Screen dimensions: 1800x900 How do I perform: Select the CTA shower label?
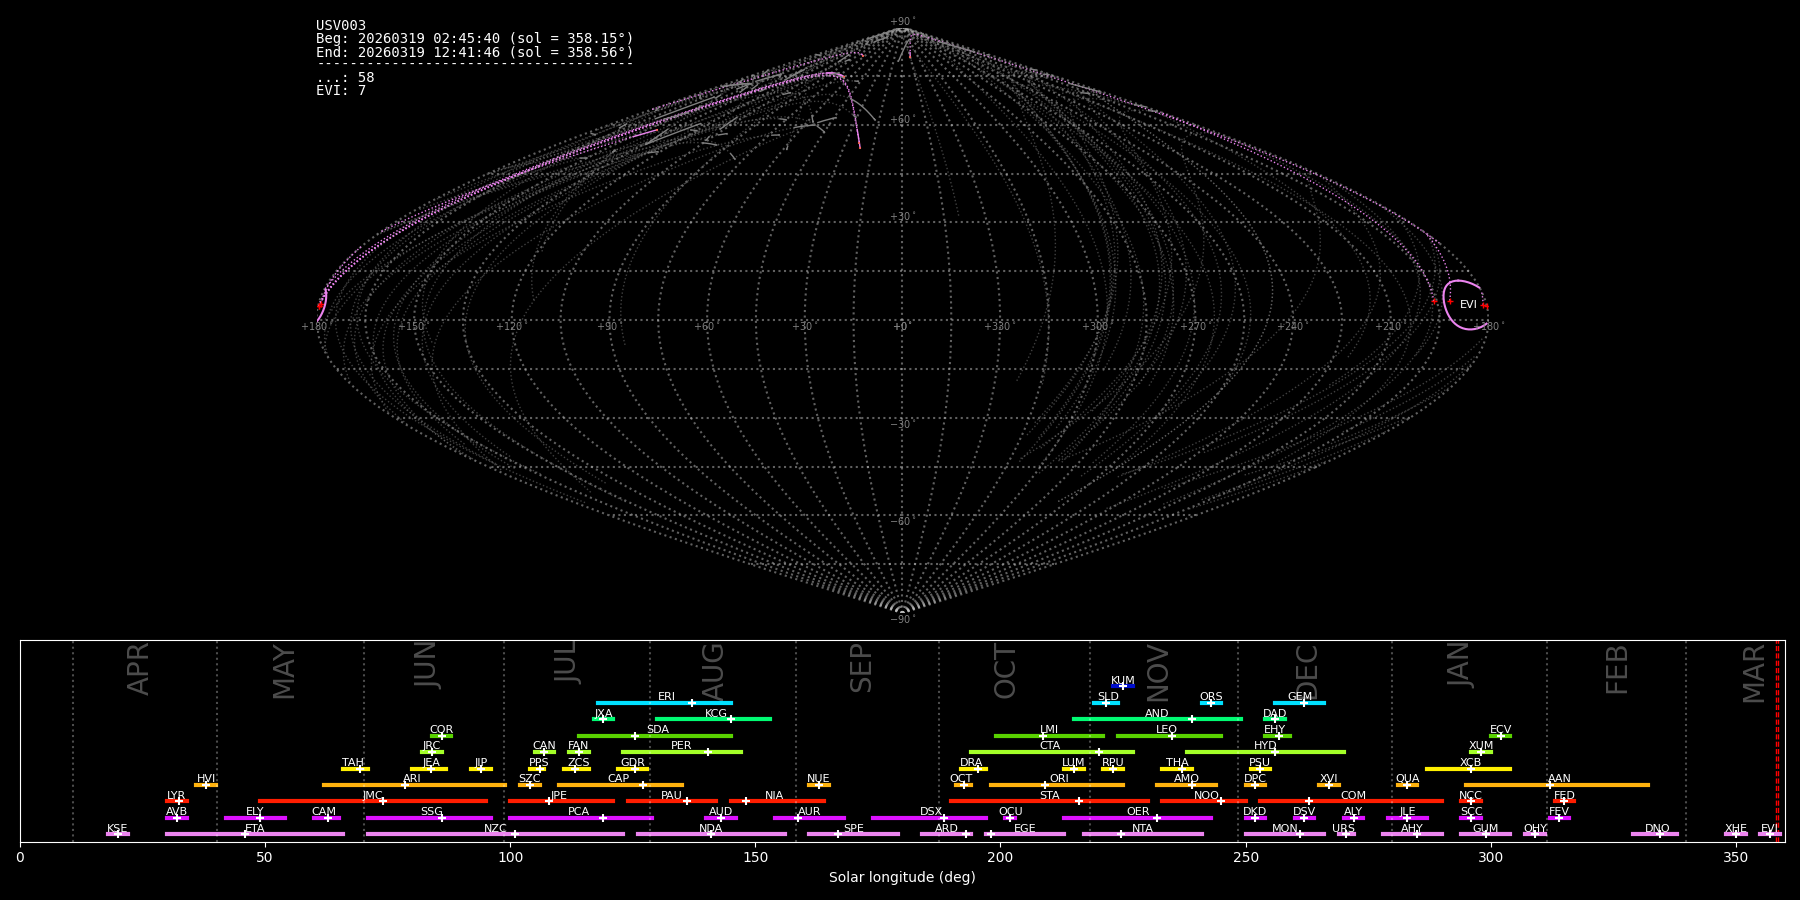(1050, 746)
